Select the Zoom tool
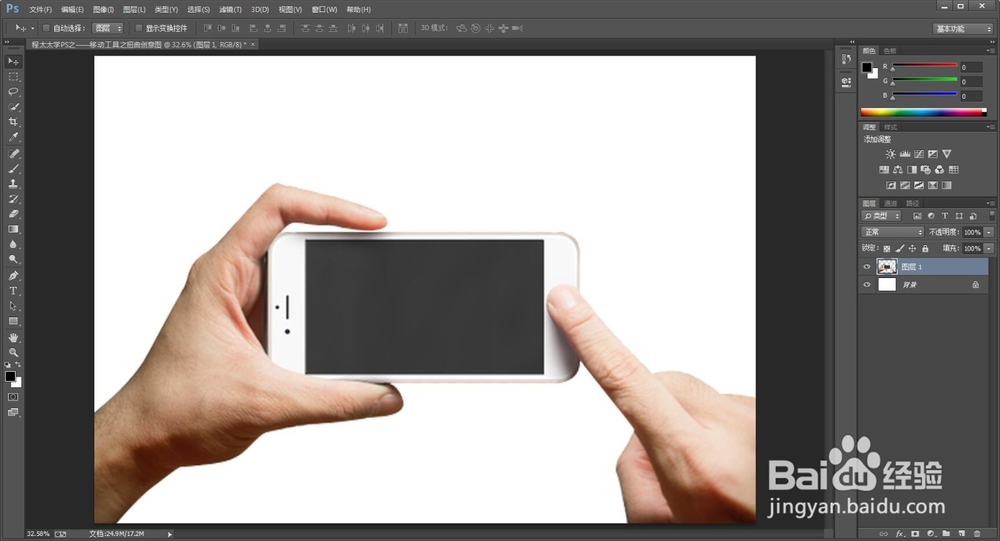The image size is (1000, 541). pos(13,353)
